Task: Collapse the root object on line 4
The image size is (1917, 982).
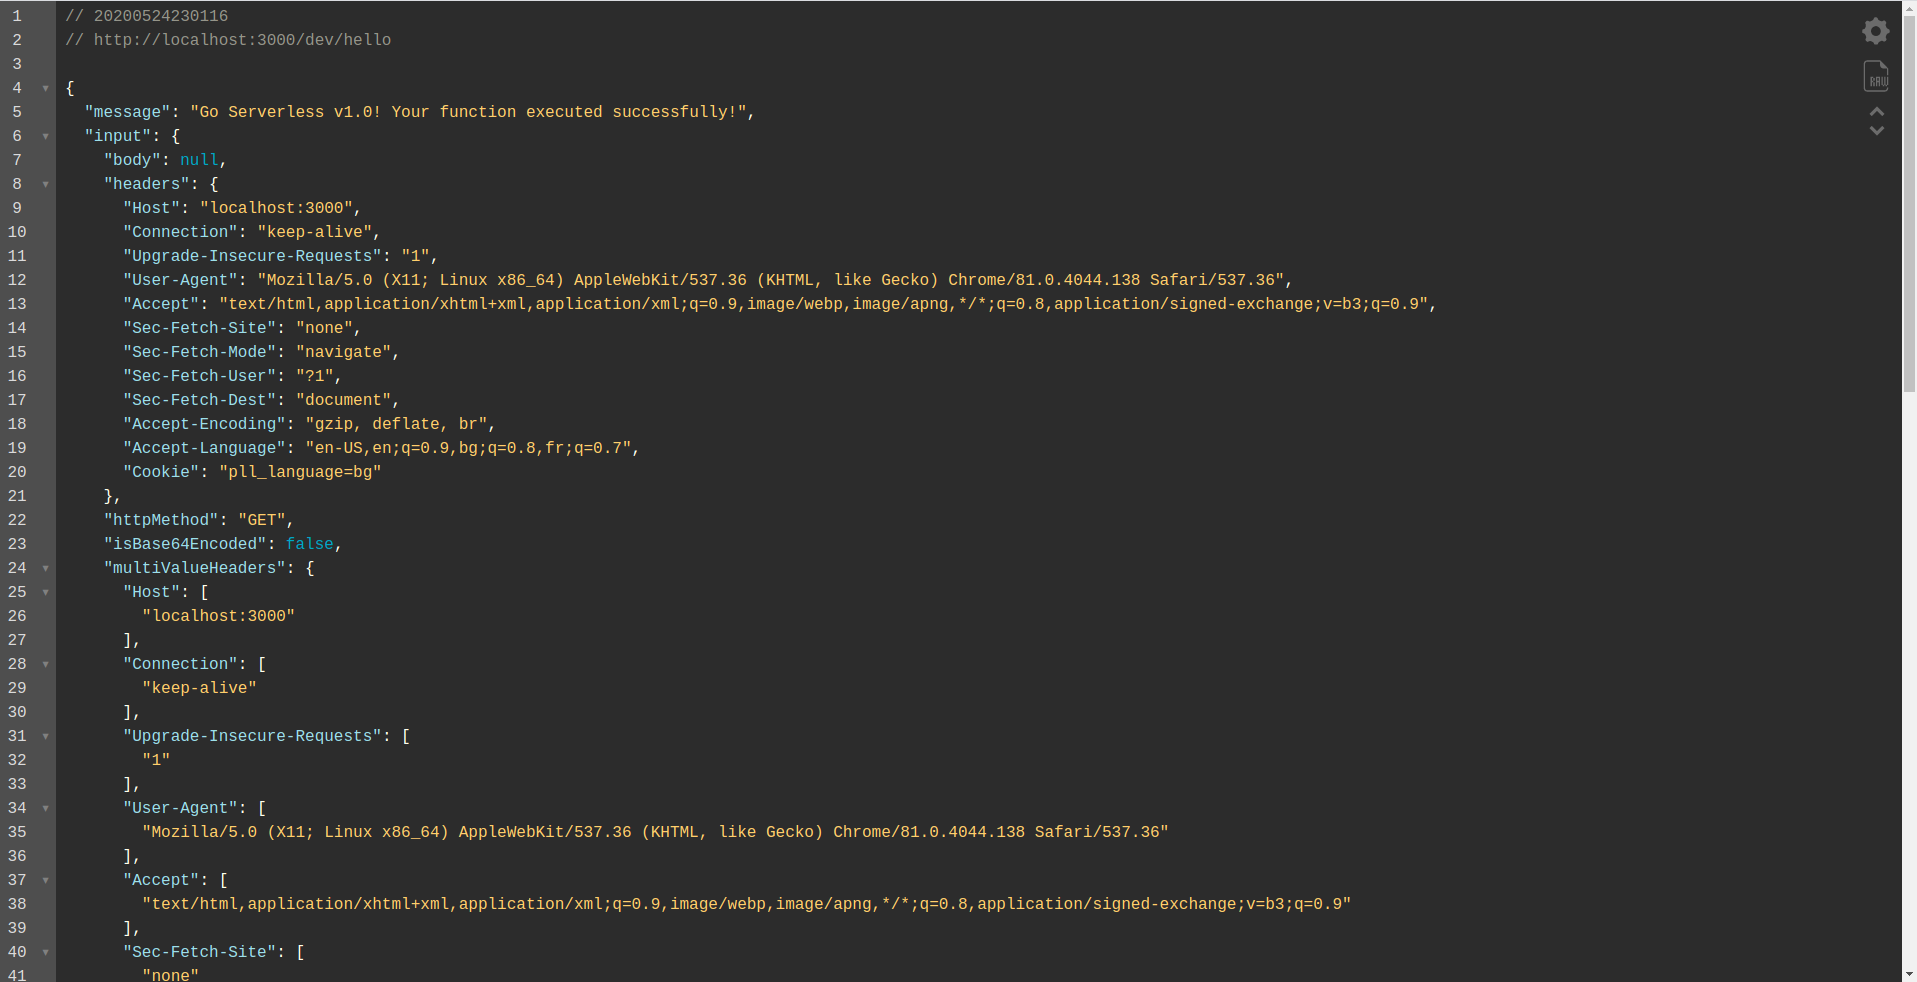Action: (x=45, y=88)
